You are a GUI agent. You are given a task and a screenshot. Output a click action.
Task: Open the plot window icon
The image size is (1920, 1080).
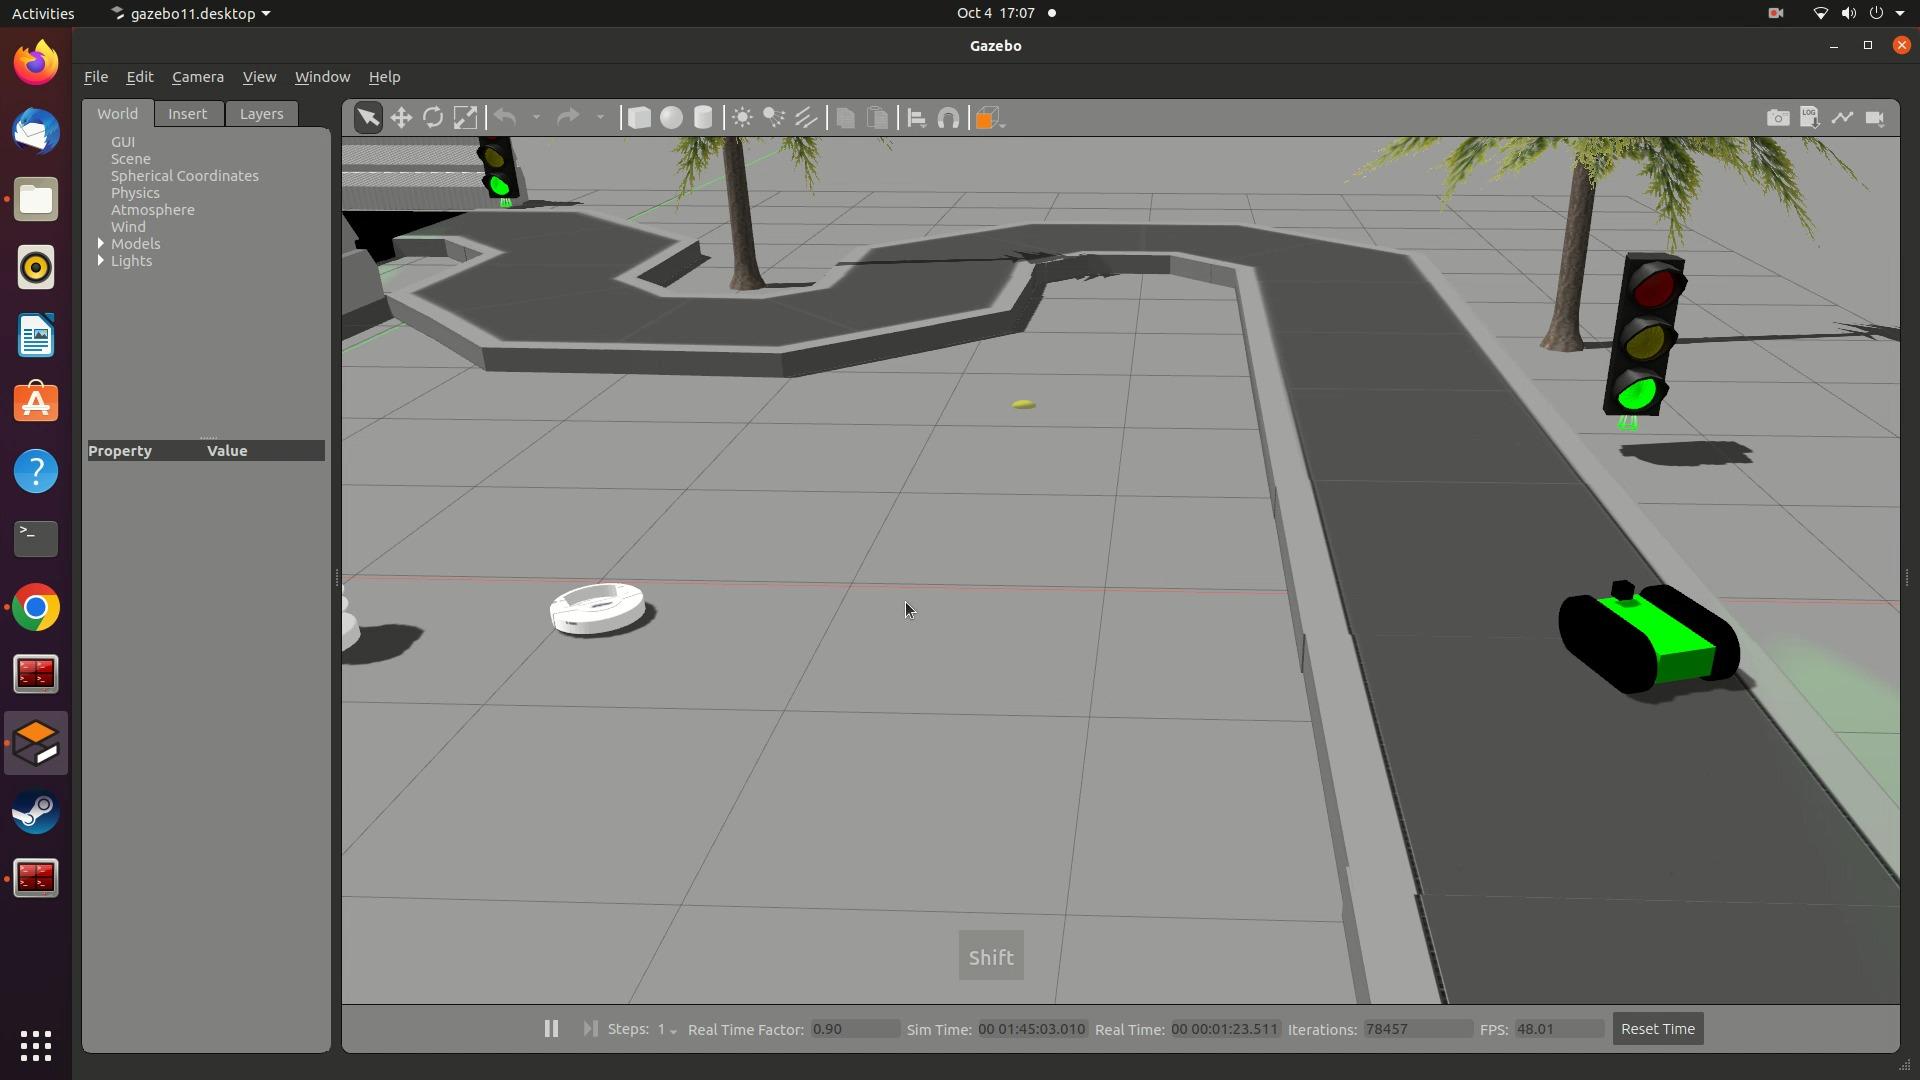tap(1842, 118)
